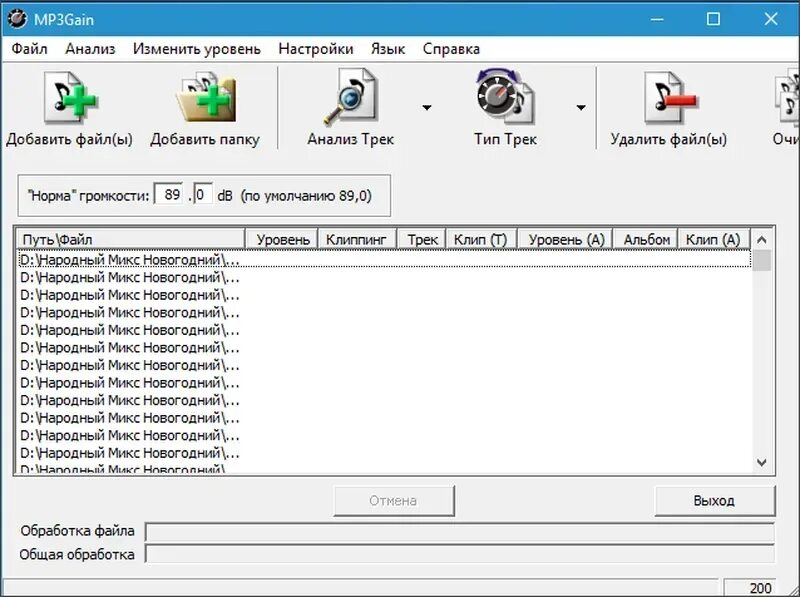Select the first highlighted file row
This screenshot has height=597, width=800.
[x=384, y=260]
